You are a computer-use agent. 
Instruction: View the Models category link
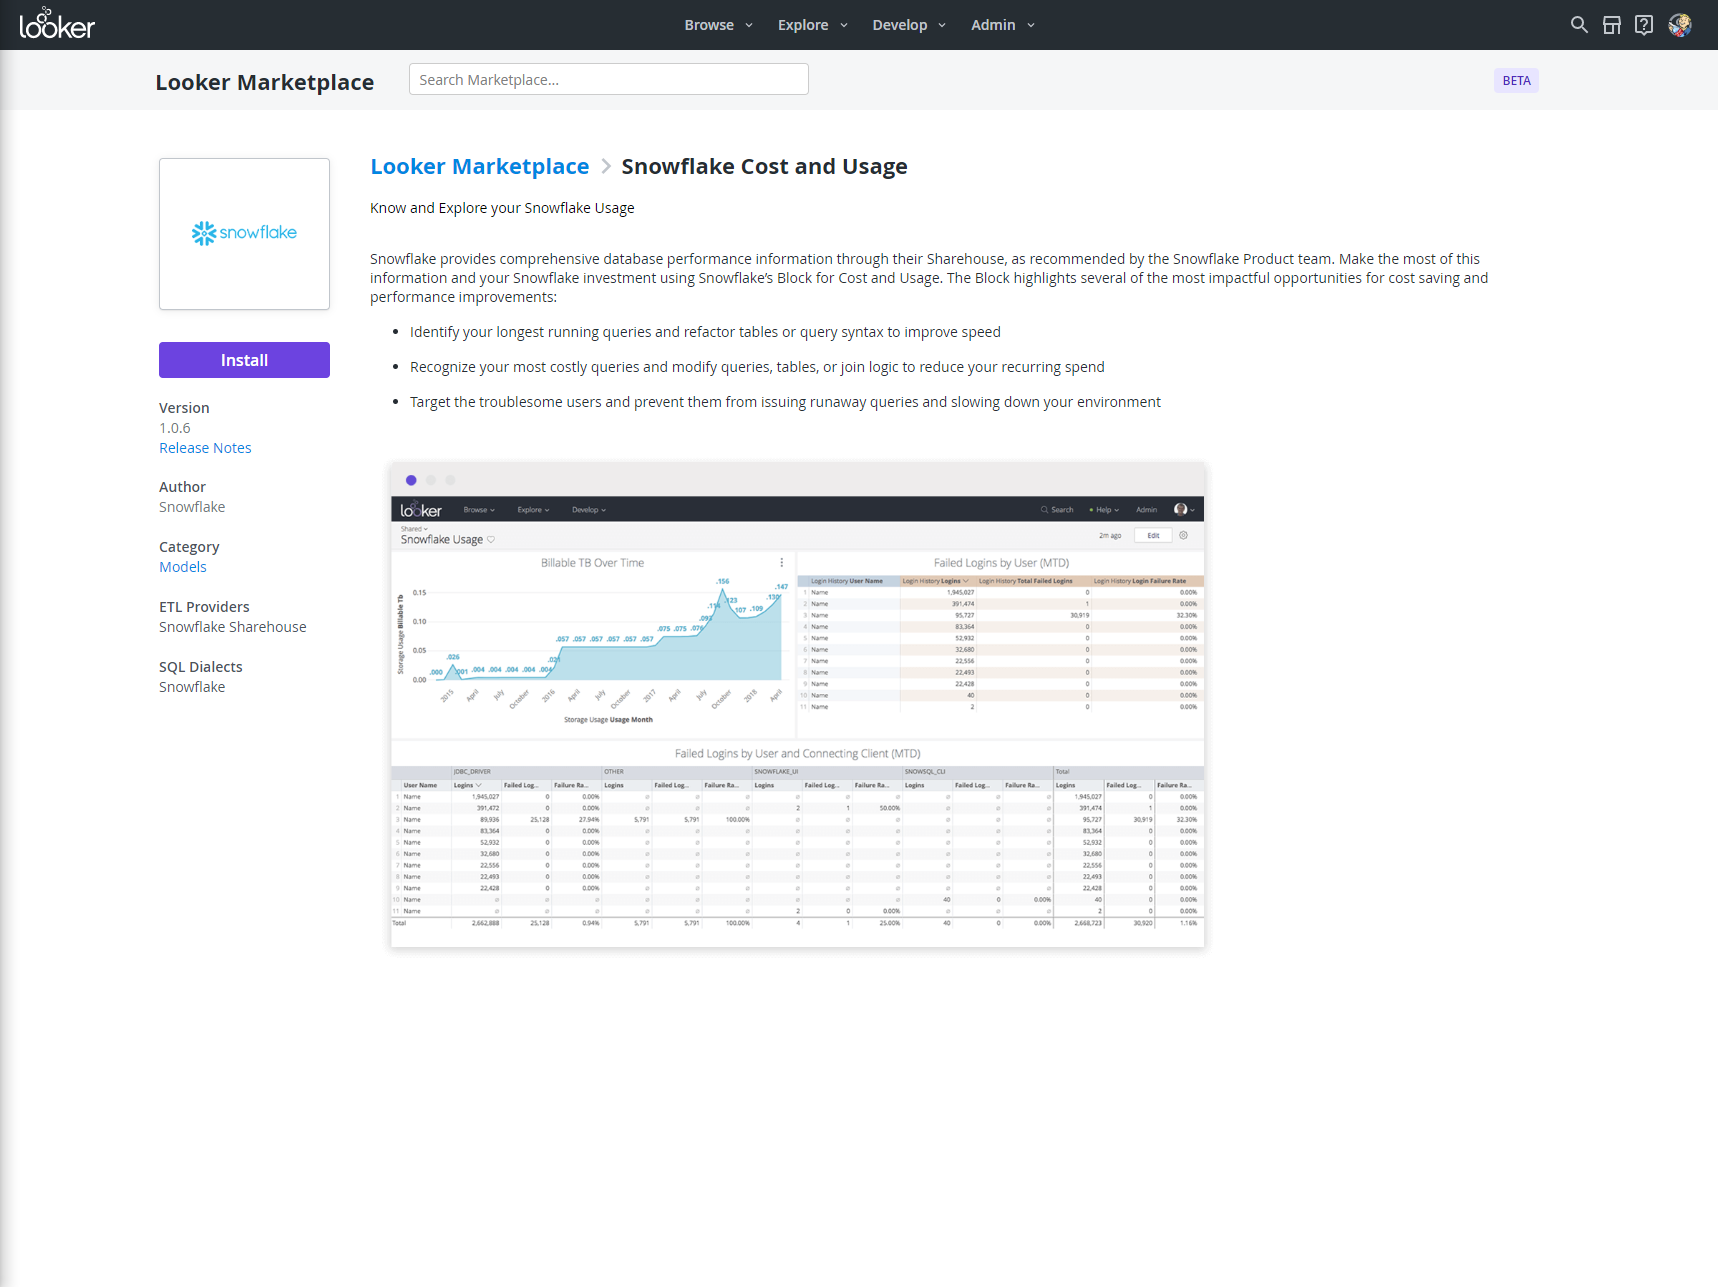click(183, 566)
